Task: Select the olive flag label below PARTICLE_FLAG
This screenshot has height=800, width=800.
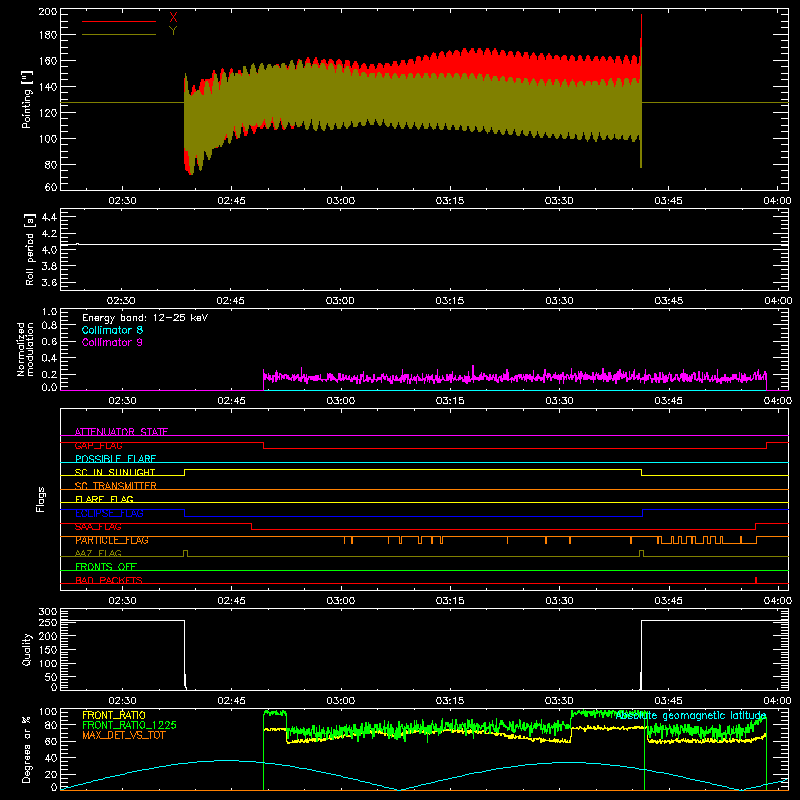Action: (98, 553)
